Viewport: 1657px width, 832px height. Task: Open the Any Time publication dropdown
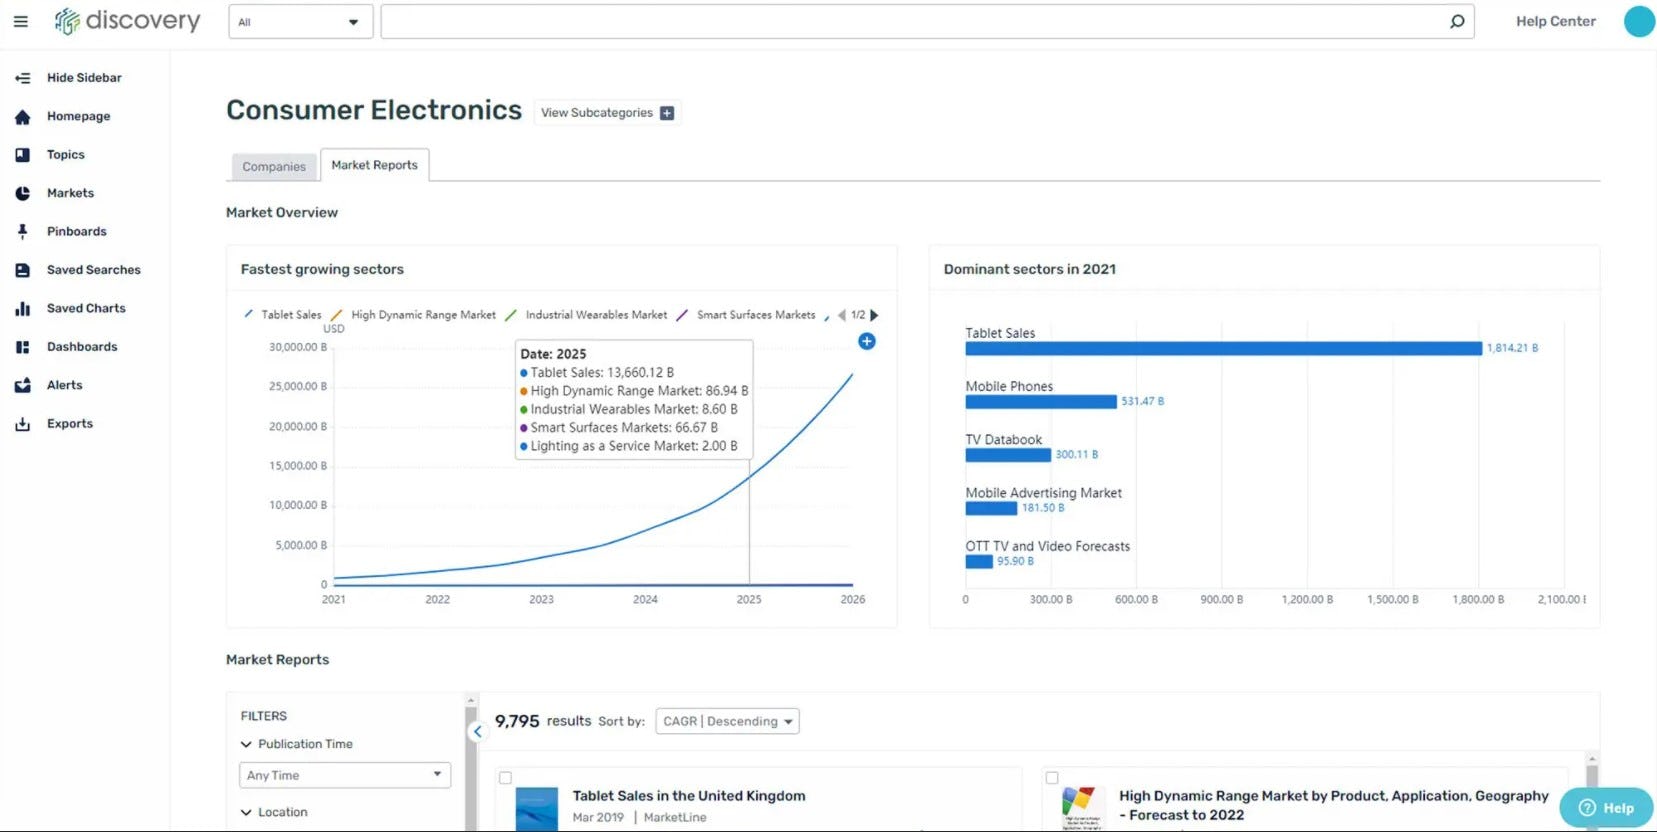[x=344, y=775]
